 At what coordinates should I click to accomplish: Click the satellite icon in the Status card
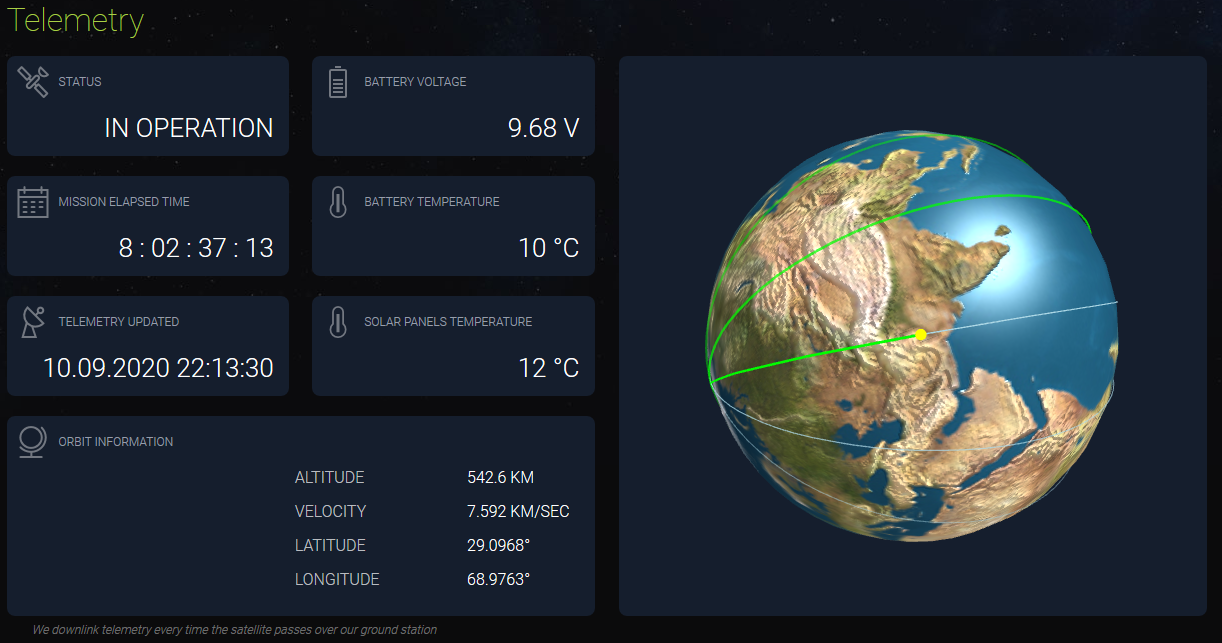(x=33, y=82)
